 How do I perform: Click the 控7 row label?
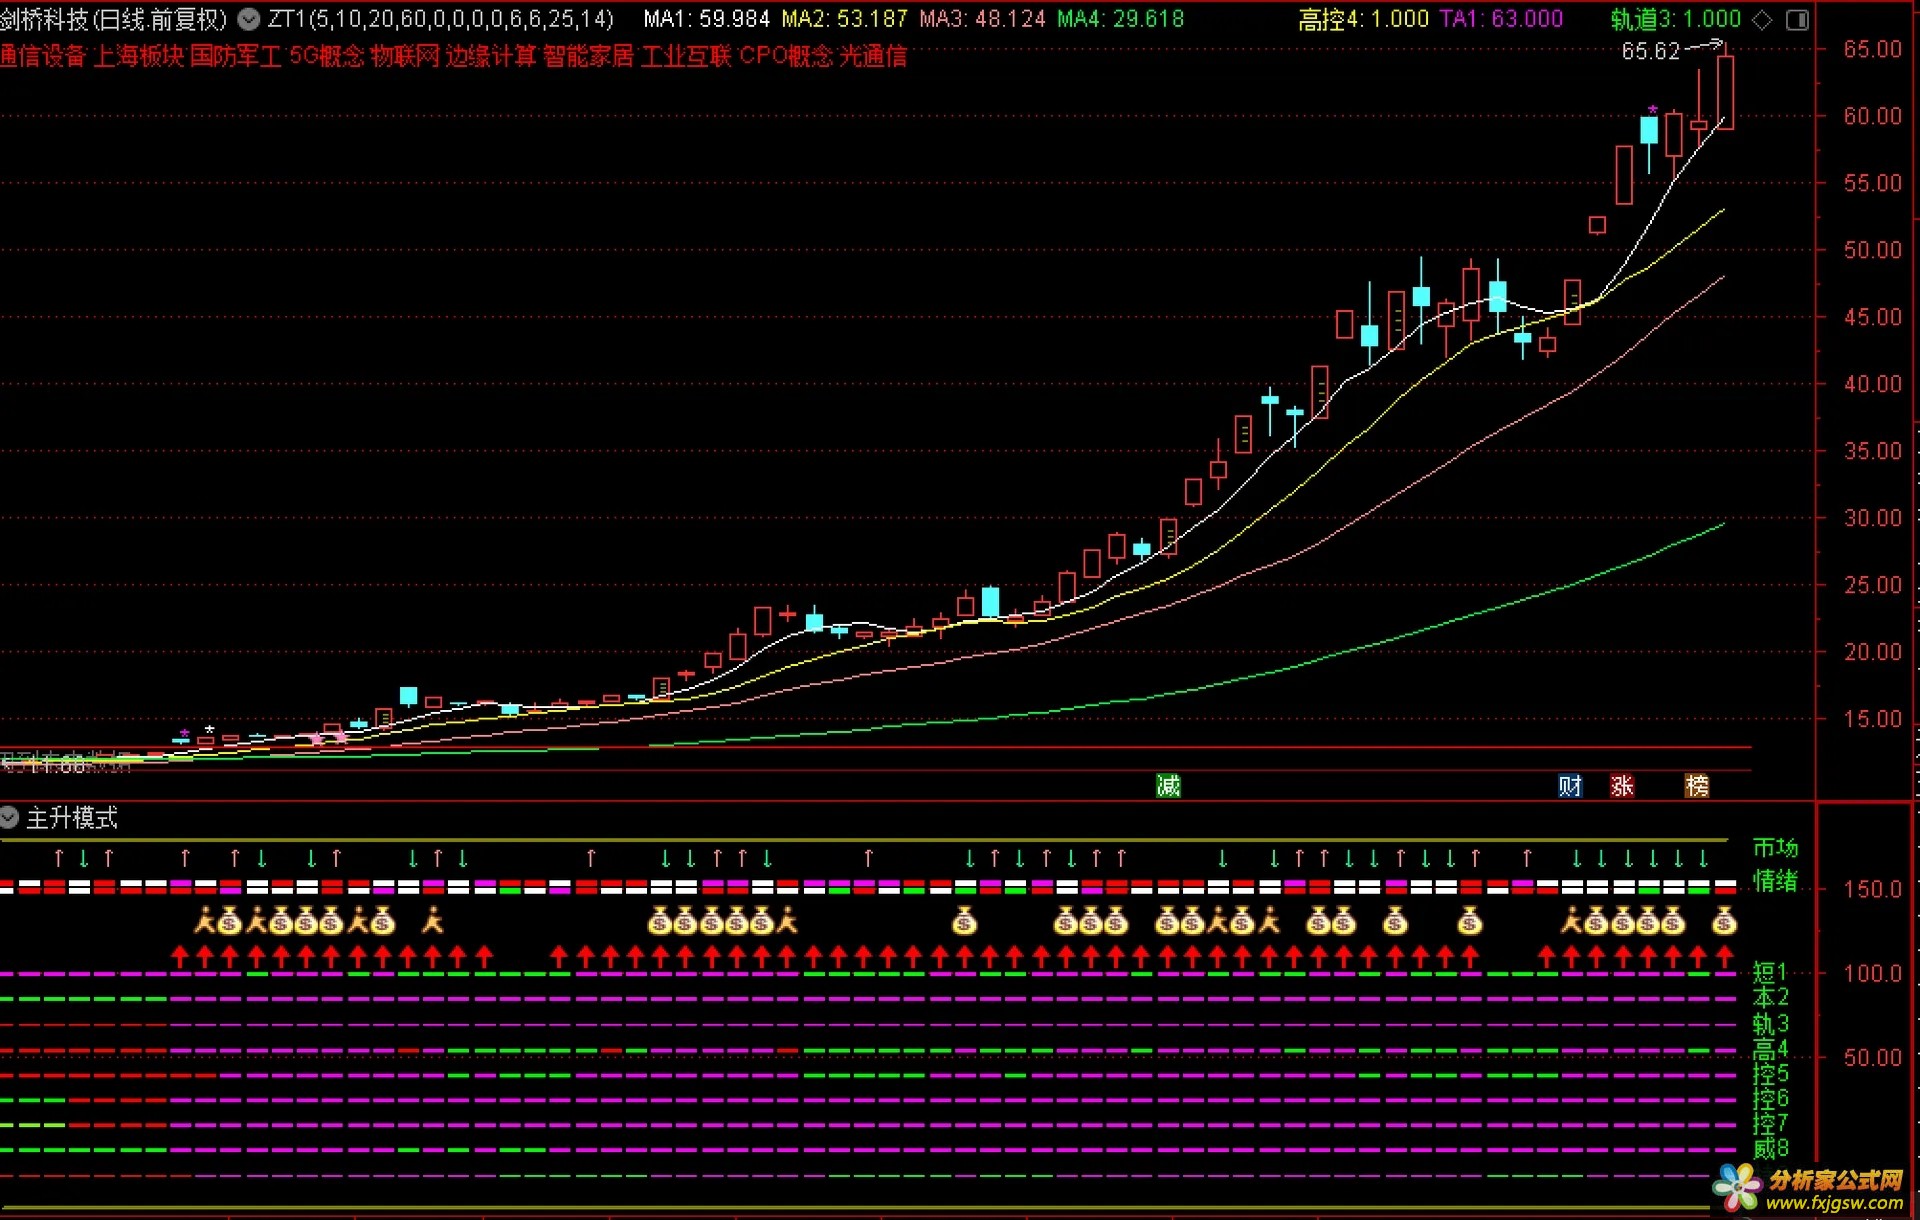point(1770,1123)
